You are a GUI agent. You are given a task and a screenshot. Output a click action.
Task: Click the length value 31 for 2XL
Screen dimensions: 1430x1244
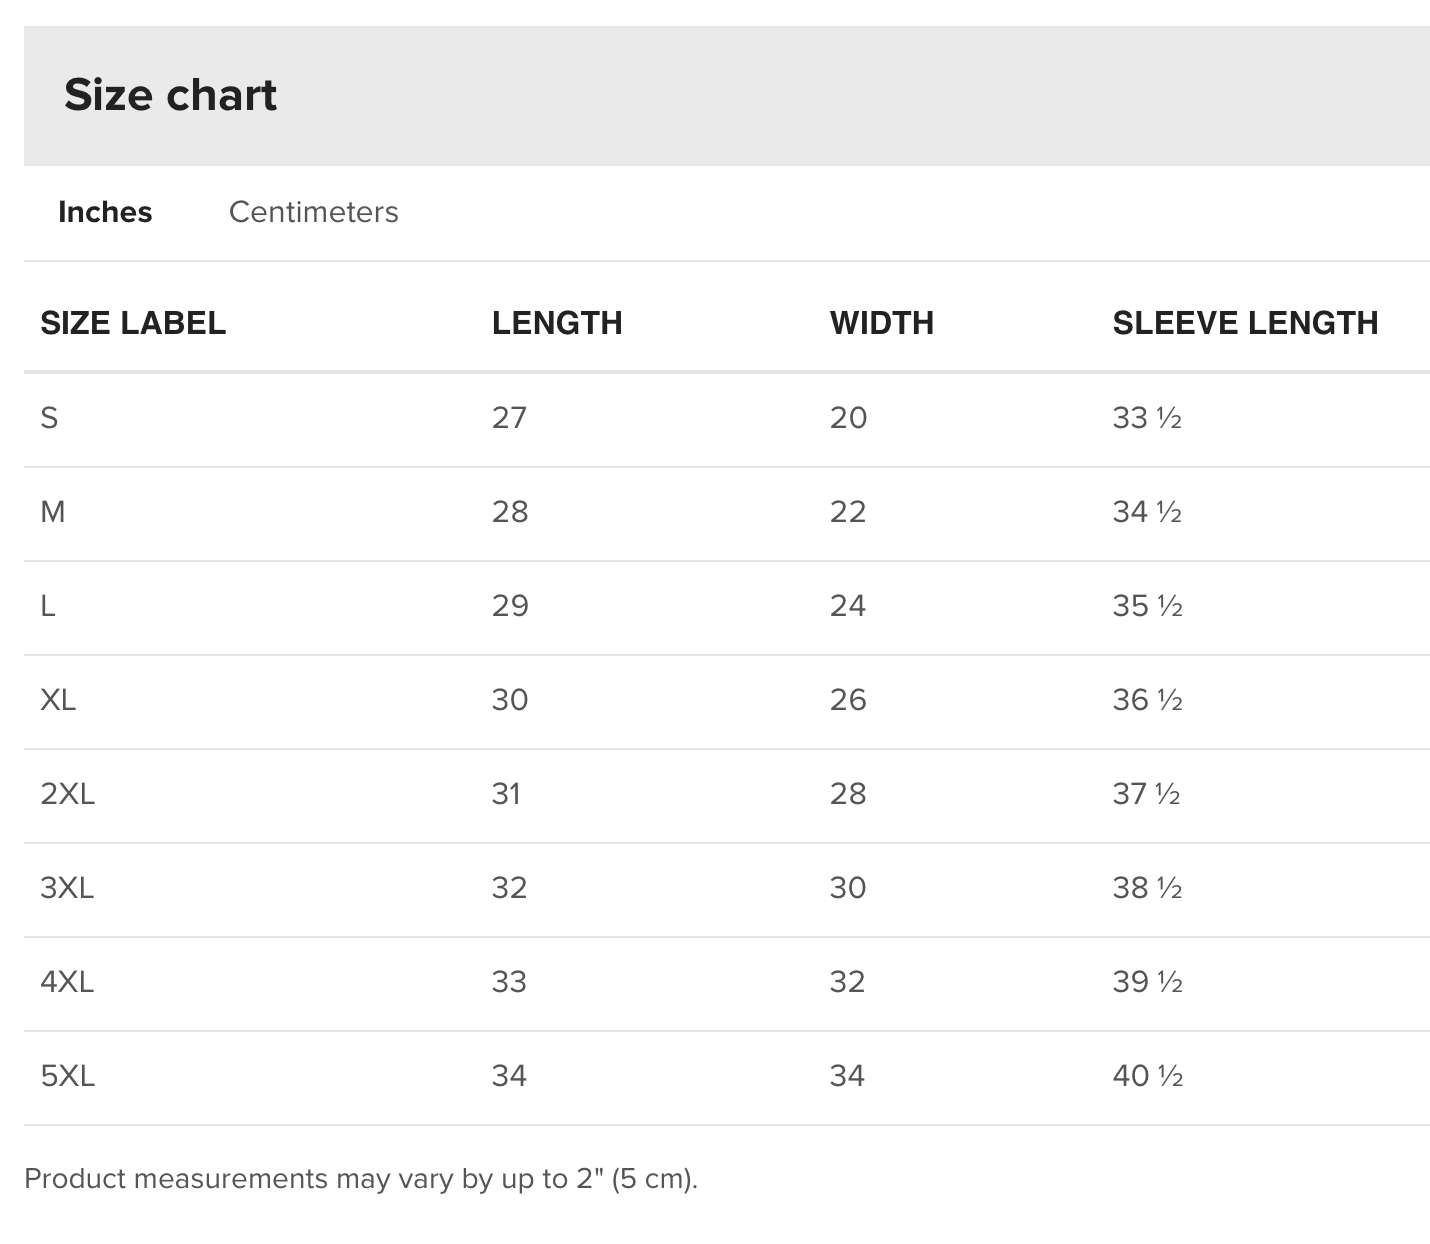coord(506,794)
